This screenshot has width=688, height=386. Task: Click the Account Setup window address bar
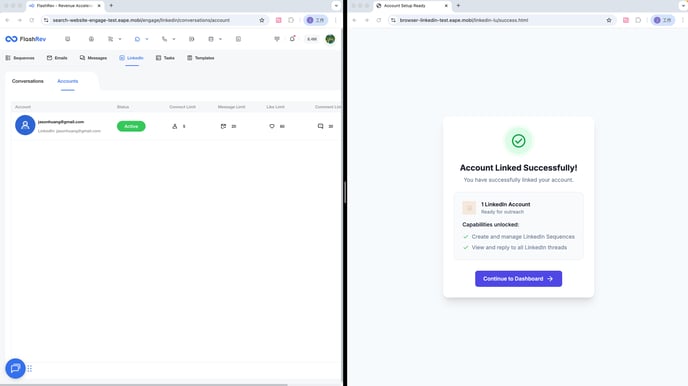(501, 20)
